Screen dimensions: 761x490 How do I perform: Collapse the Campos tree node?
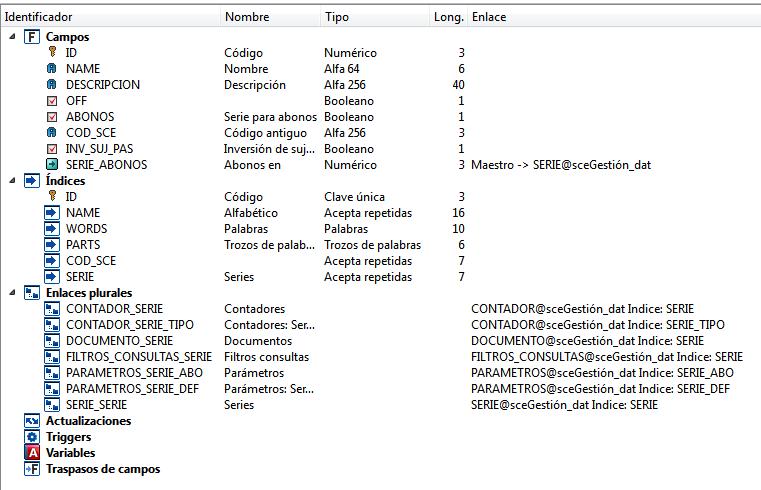(x=11, y=36)
